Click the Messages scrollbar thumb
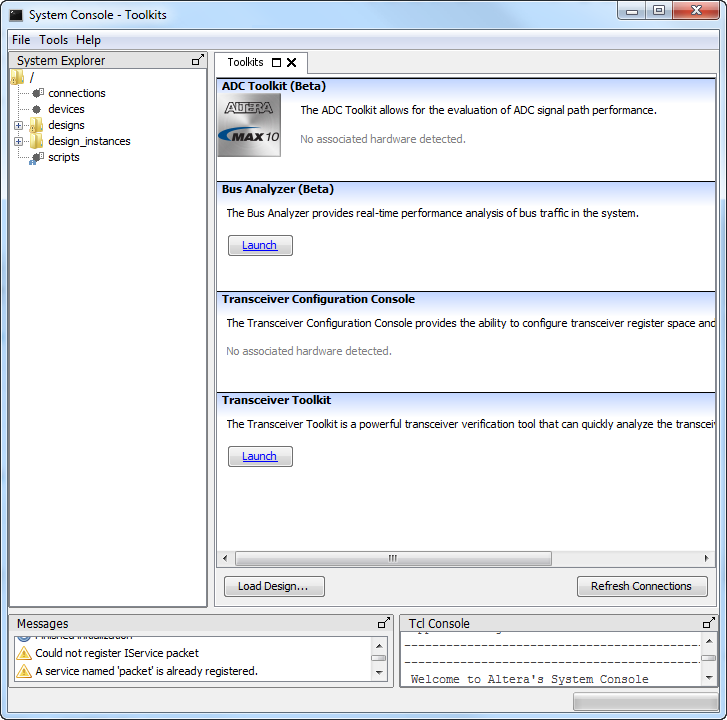 coord(379,658)
